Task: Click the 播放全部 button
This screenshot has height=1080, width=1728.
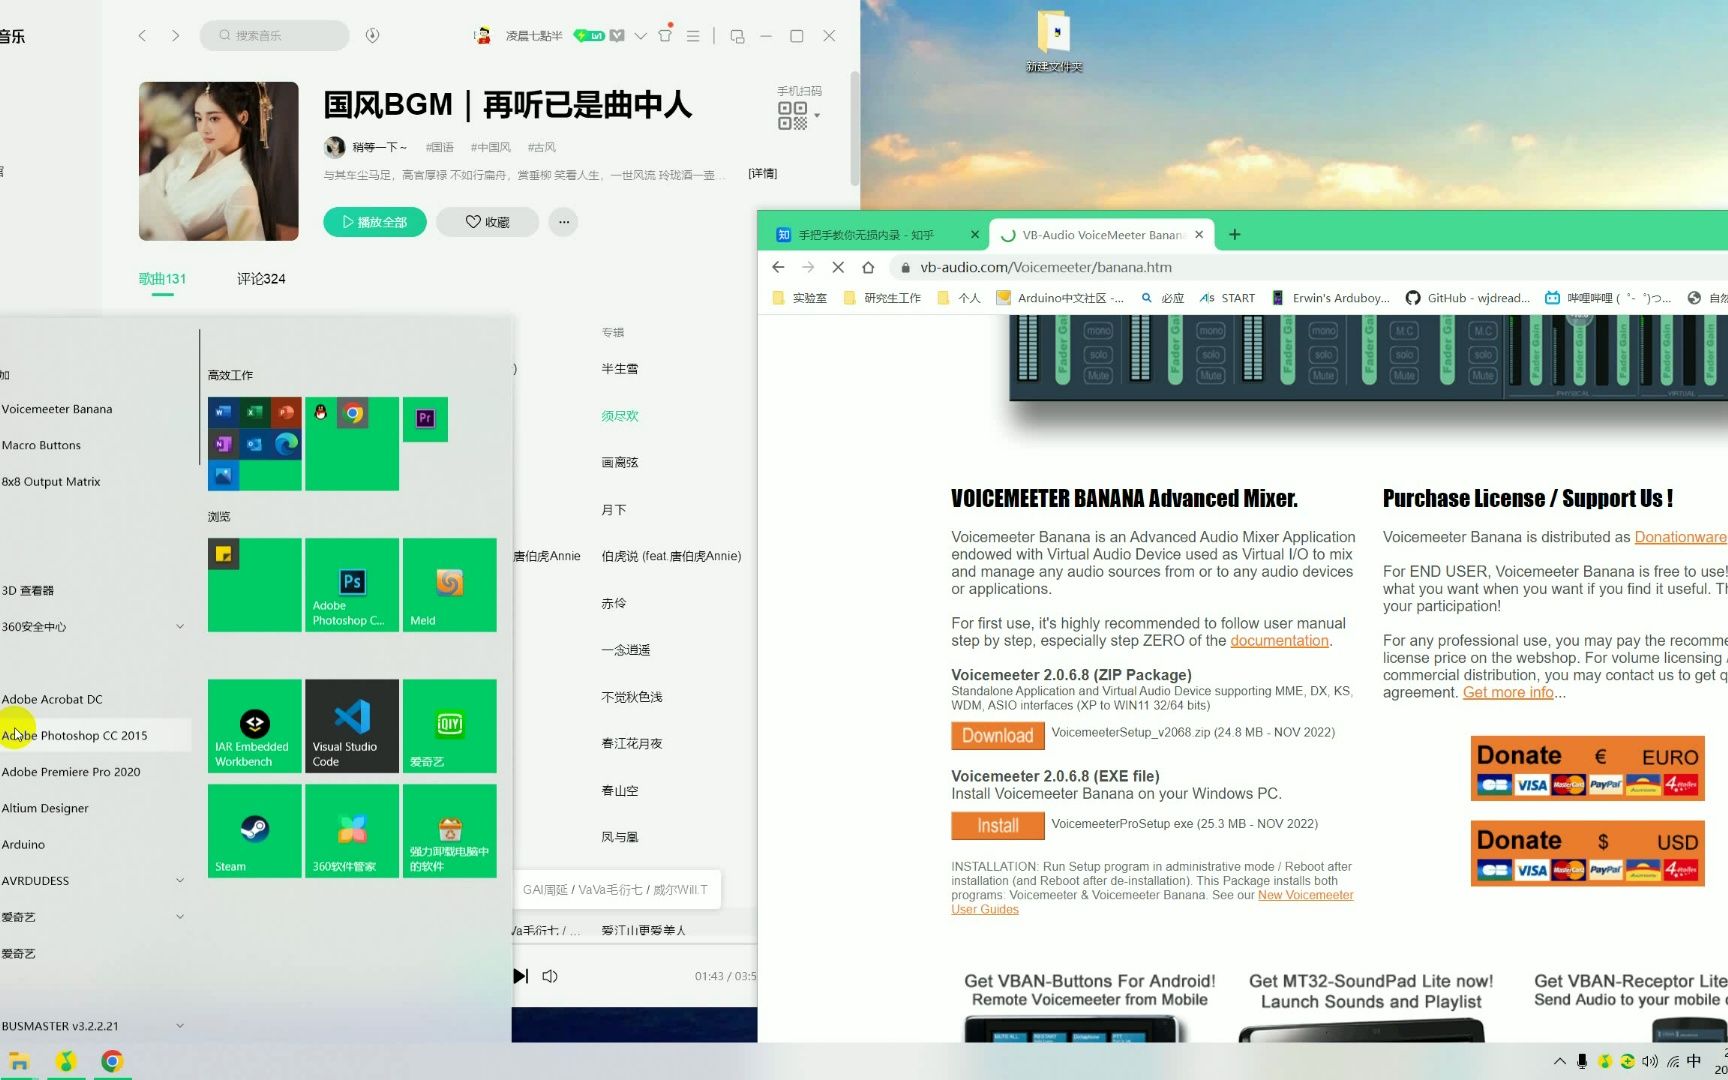Action: 375,222
